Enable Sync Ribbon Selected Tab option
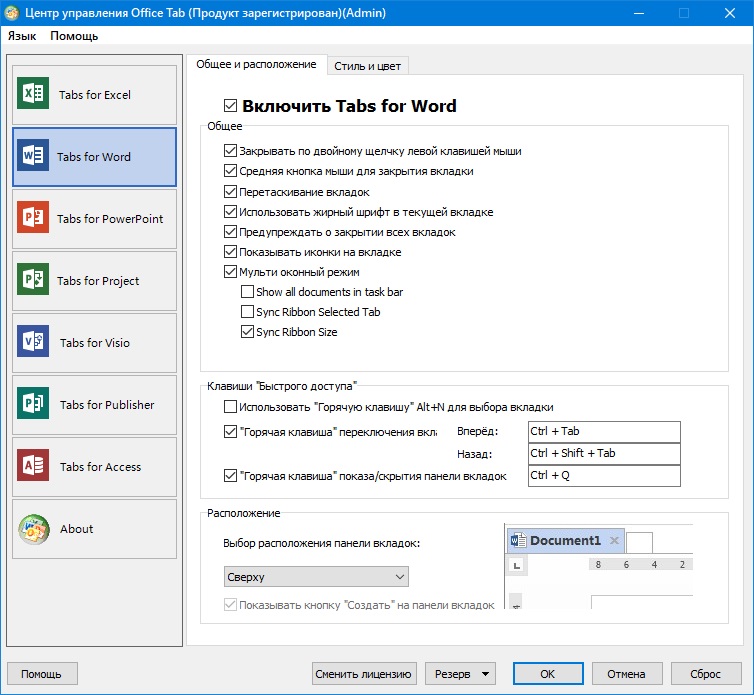Viewport: 754px width, 695px height. (248, 312)
